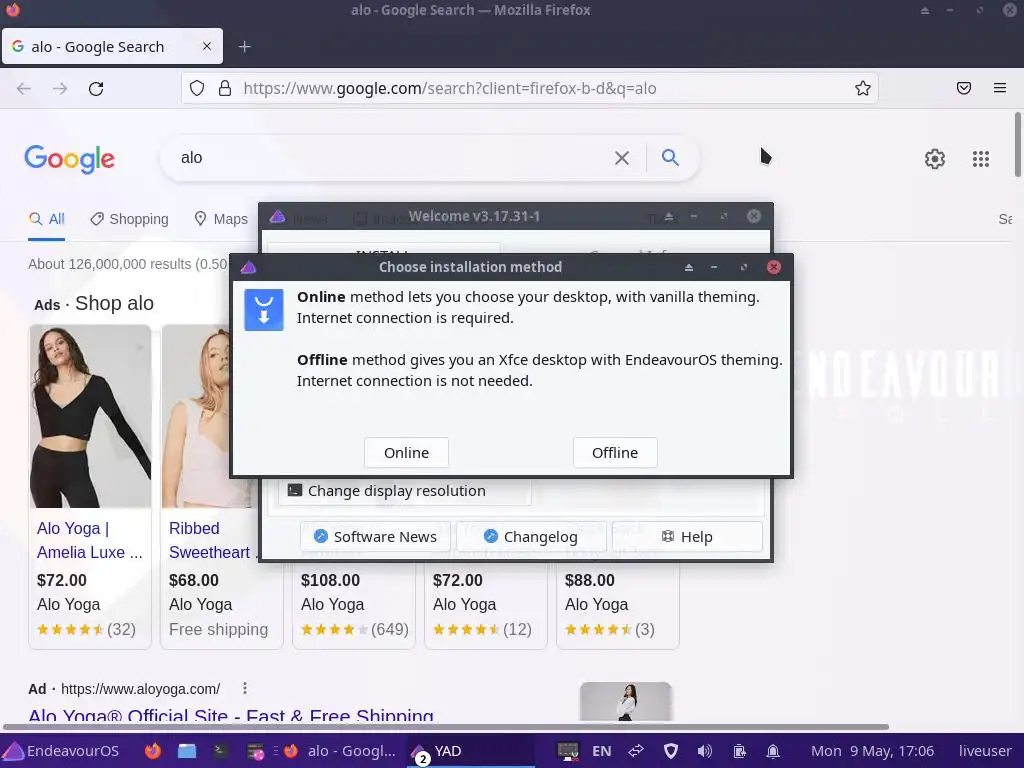Launch Firefox from the panel
This screenshot has height=768, width=1024.
coord(153,751)
